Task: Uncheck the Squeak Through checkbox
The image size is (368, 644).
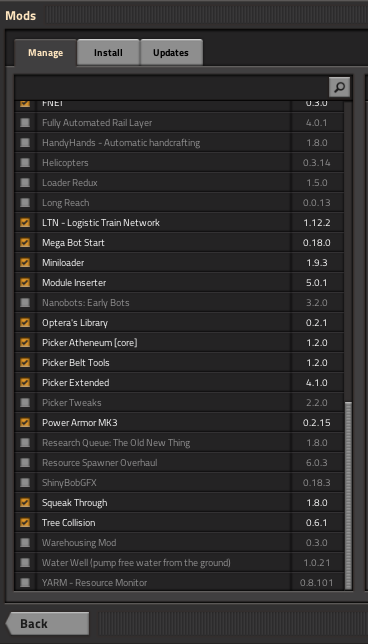Action: [x=25, y=503]
